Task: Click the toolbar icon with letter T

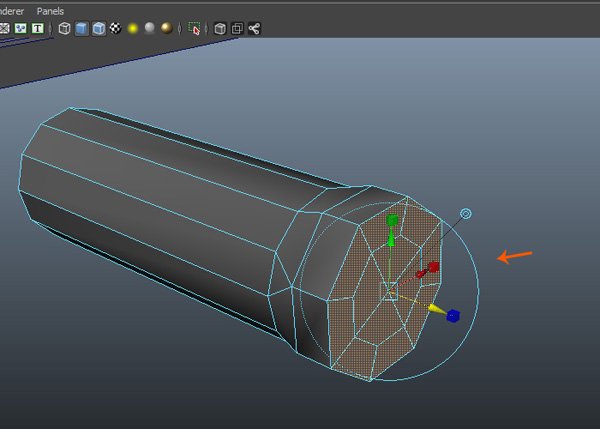Action: 38,28
